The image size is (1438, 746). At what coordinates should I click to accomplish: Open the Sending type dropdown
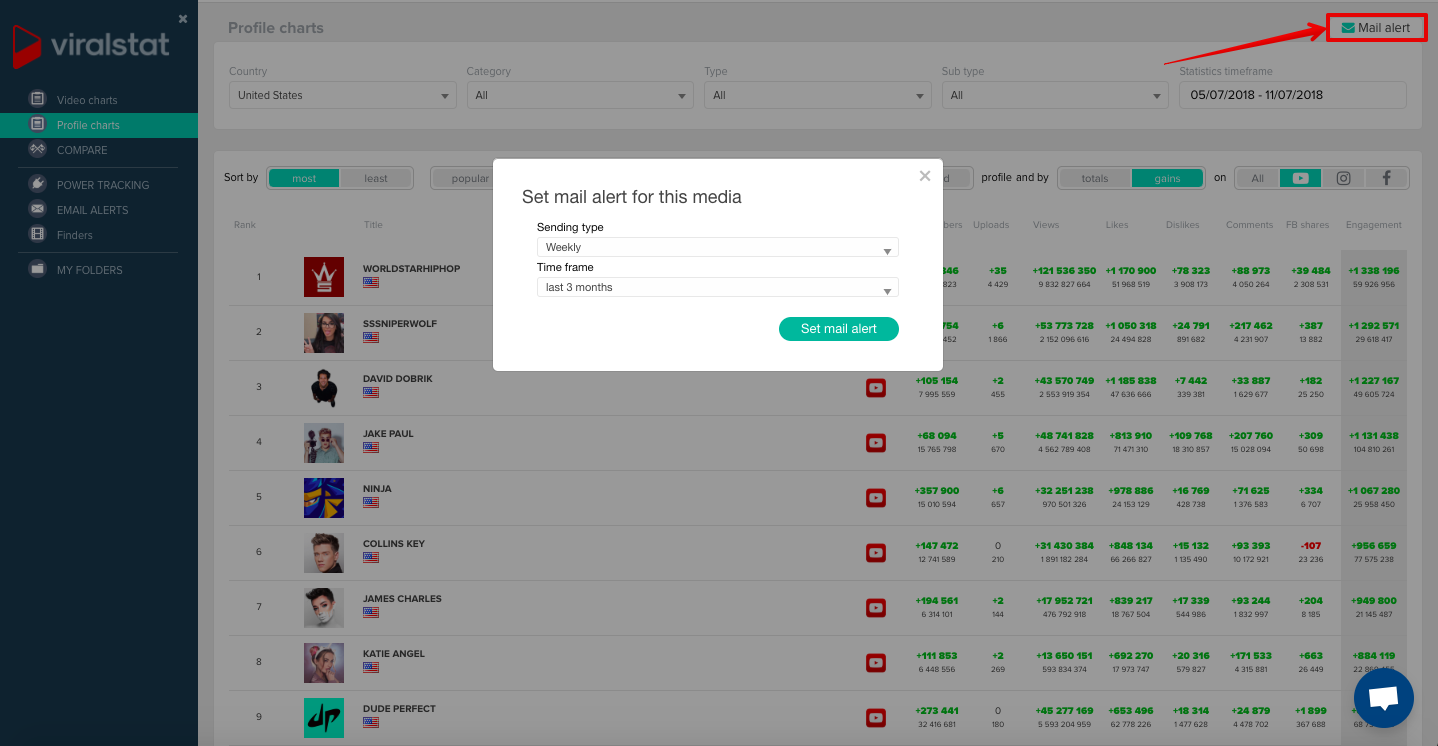pos(718,247)
